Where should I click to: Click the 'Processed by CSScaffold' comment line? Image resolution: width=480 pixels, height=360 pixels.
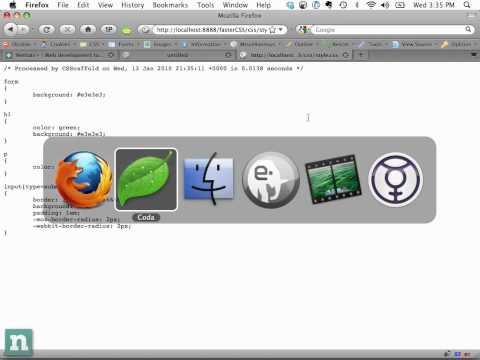(154, 68)
